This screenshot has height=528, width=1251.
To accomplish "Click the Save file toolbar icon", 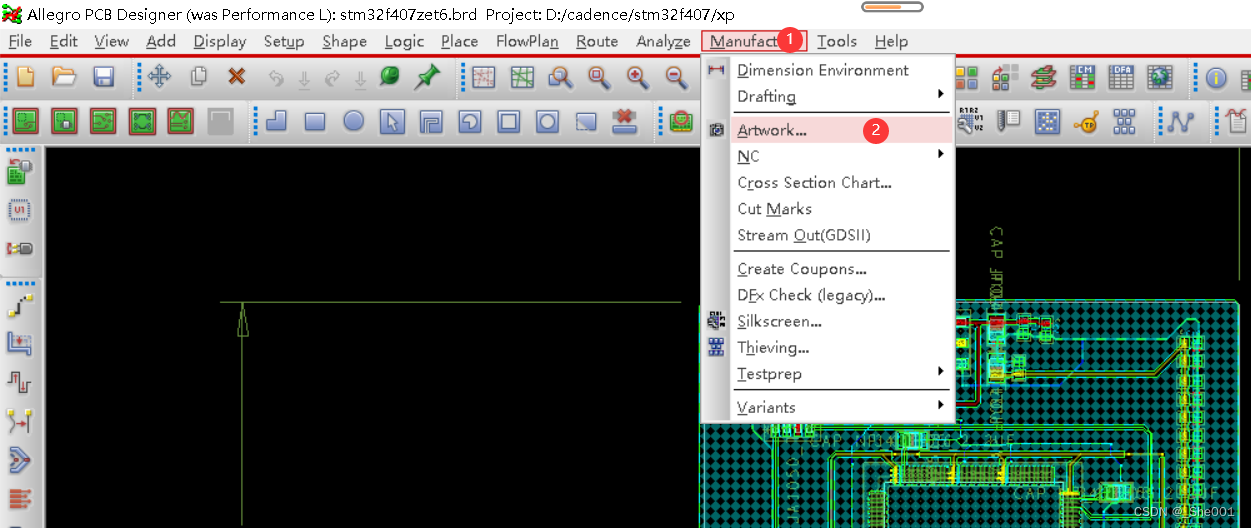I will tap(103, 77).
